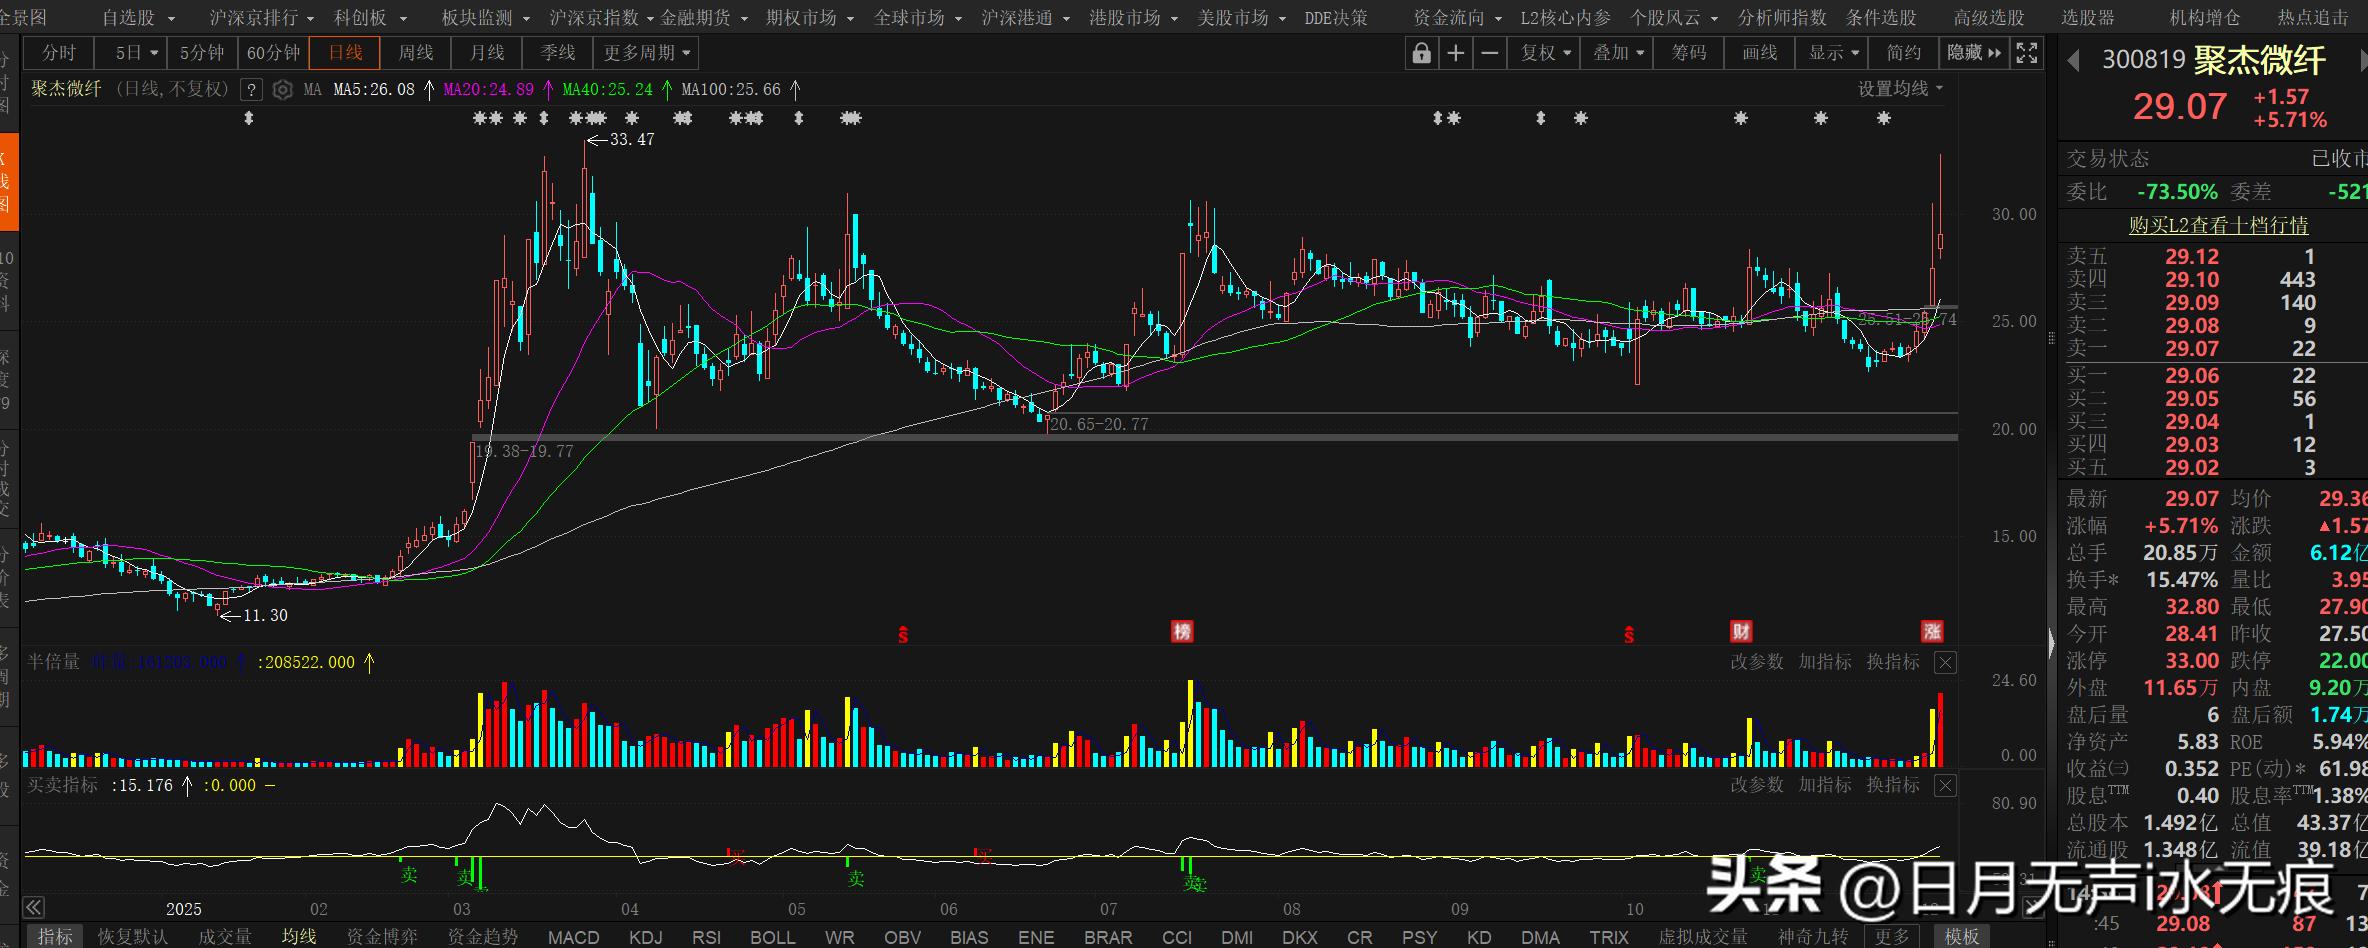2368x948 pixels.
Task: Select the MACD indicator tab
Action: tap(574, 937)
